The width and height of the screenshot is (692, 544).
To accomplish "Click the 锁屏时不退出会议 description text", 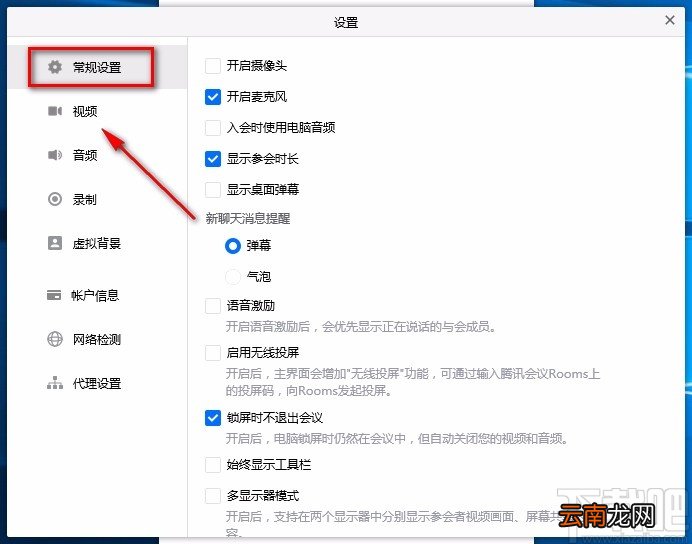I will [397, 438].
